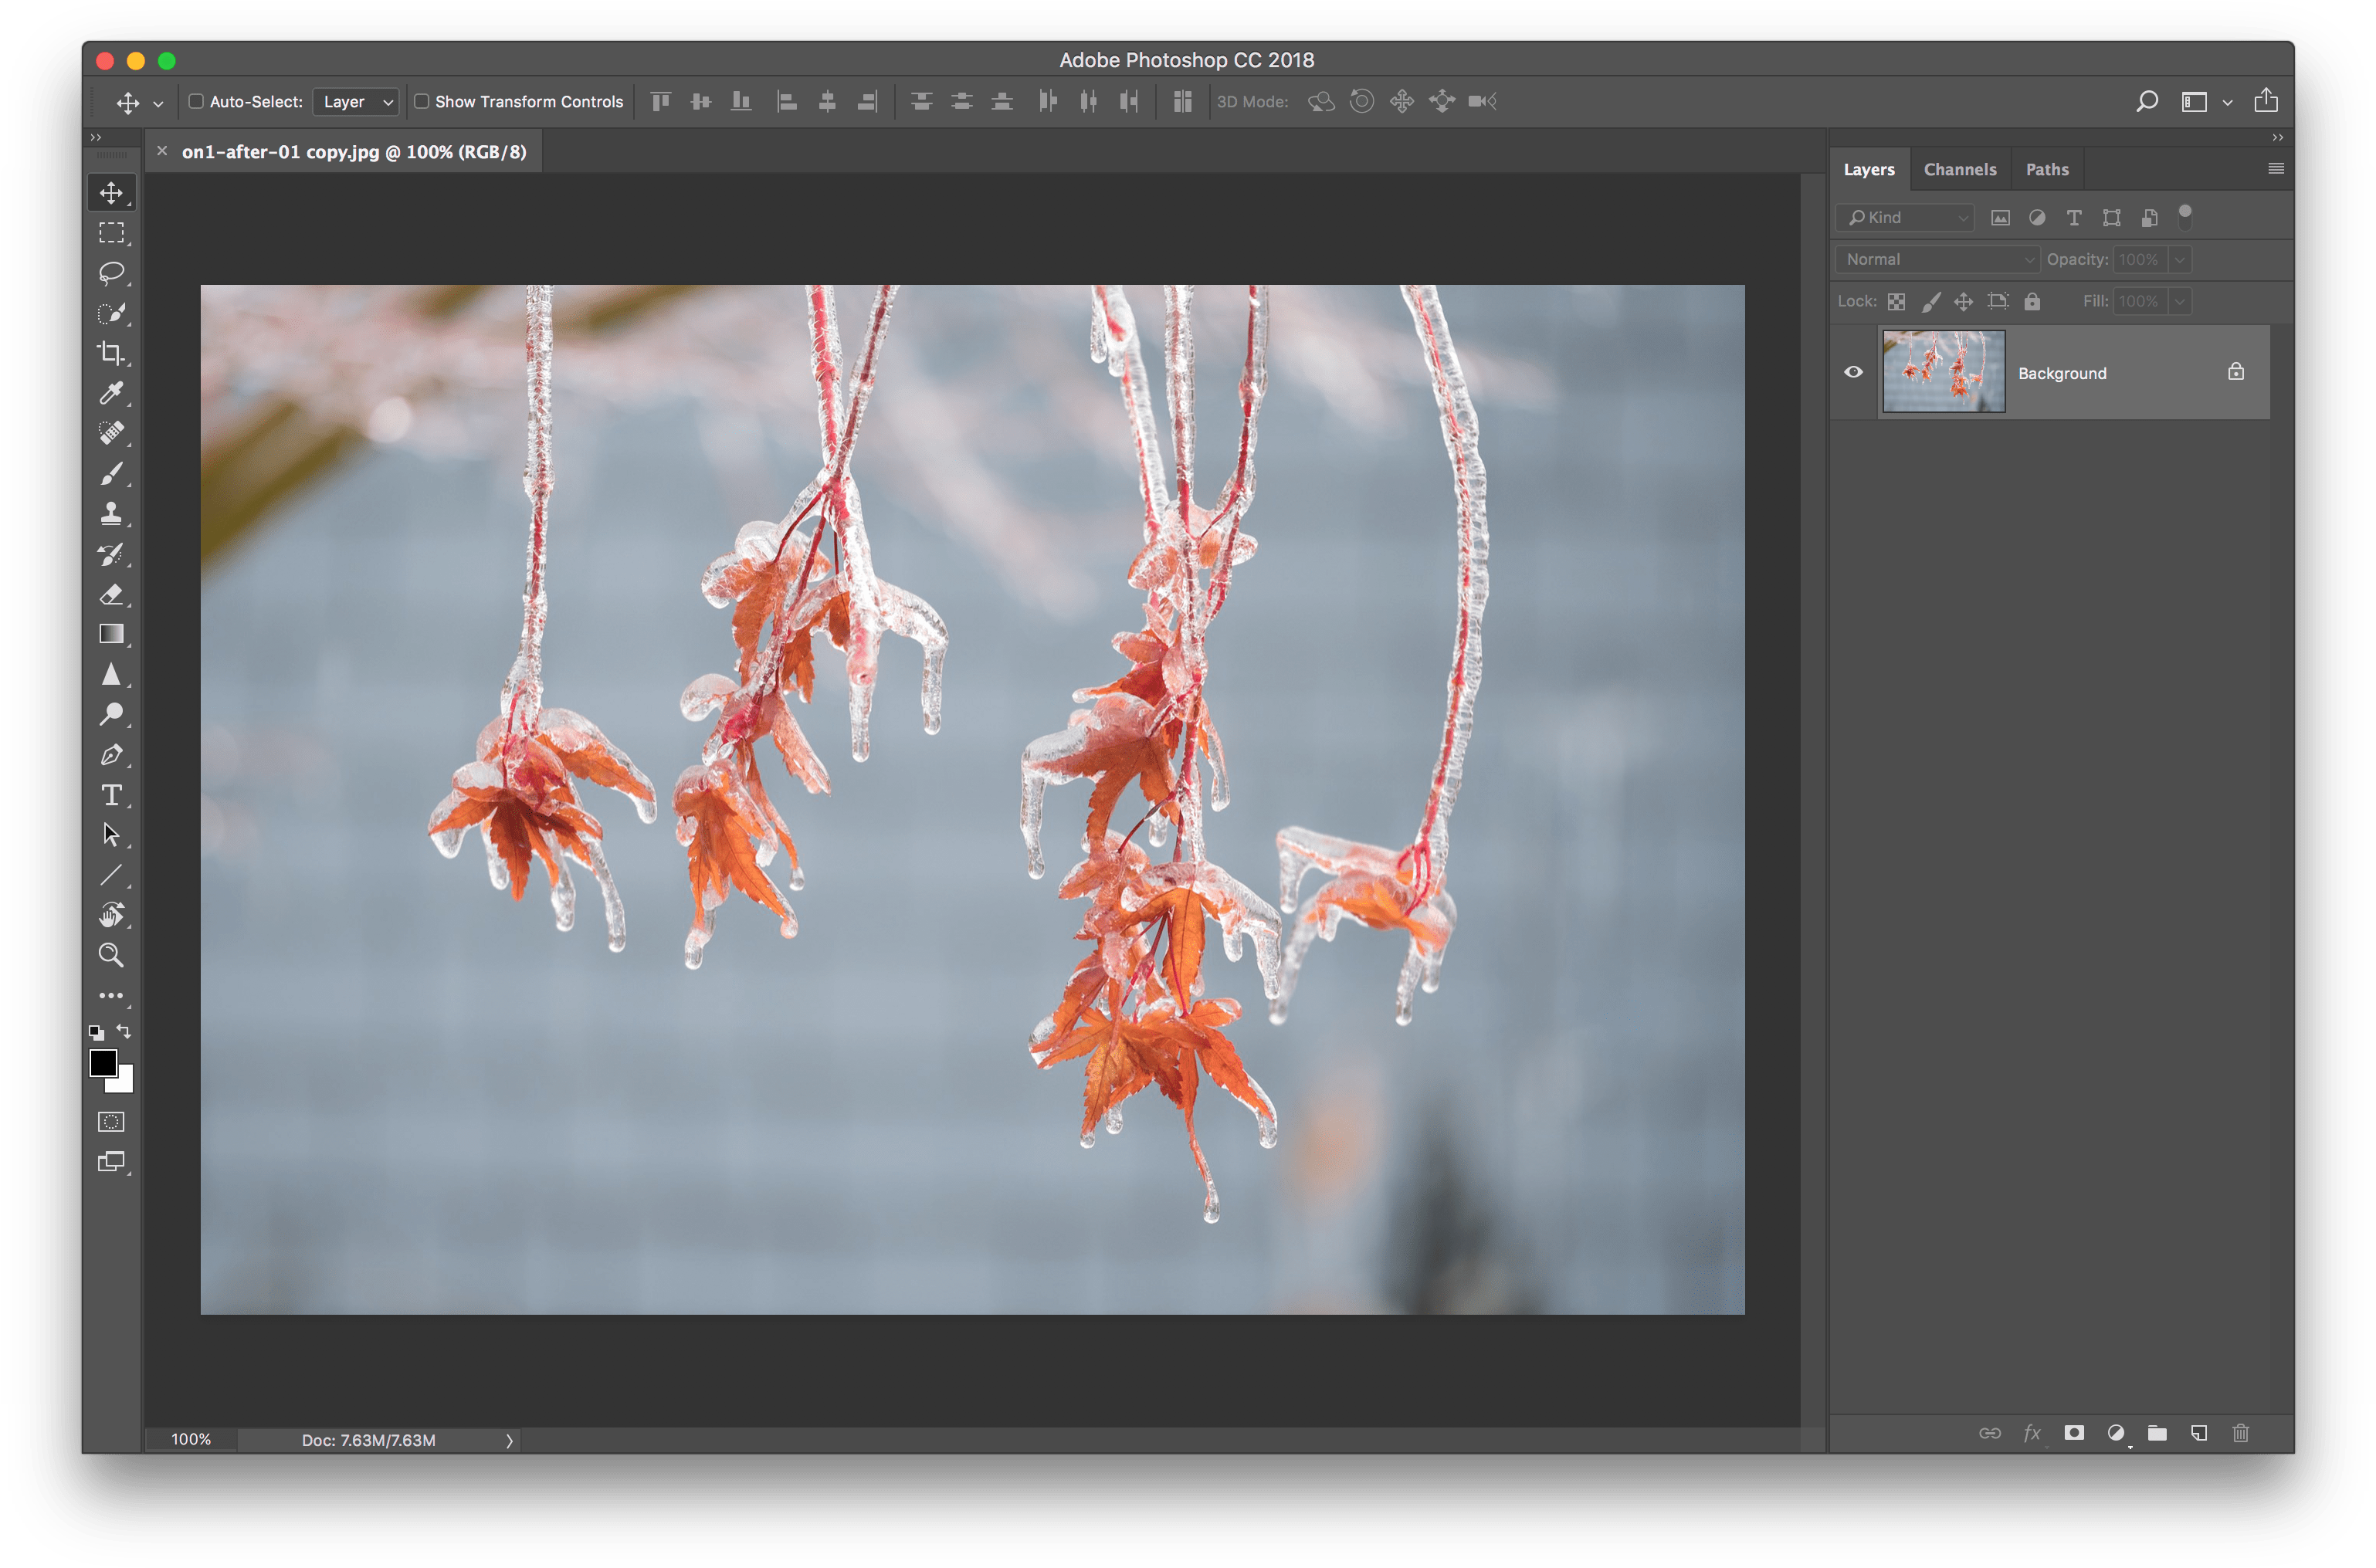Select the Move tool
2376x1568 pixels.
pyautogui.click(x=111, y=192)
